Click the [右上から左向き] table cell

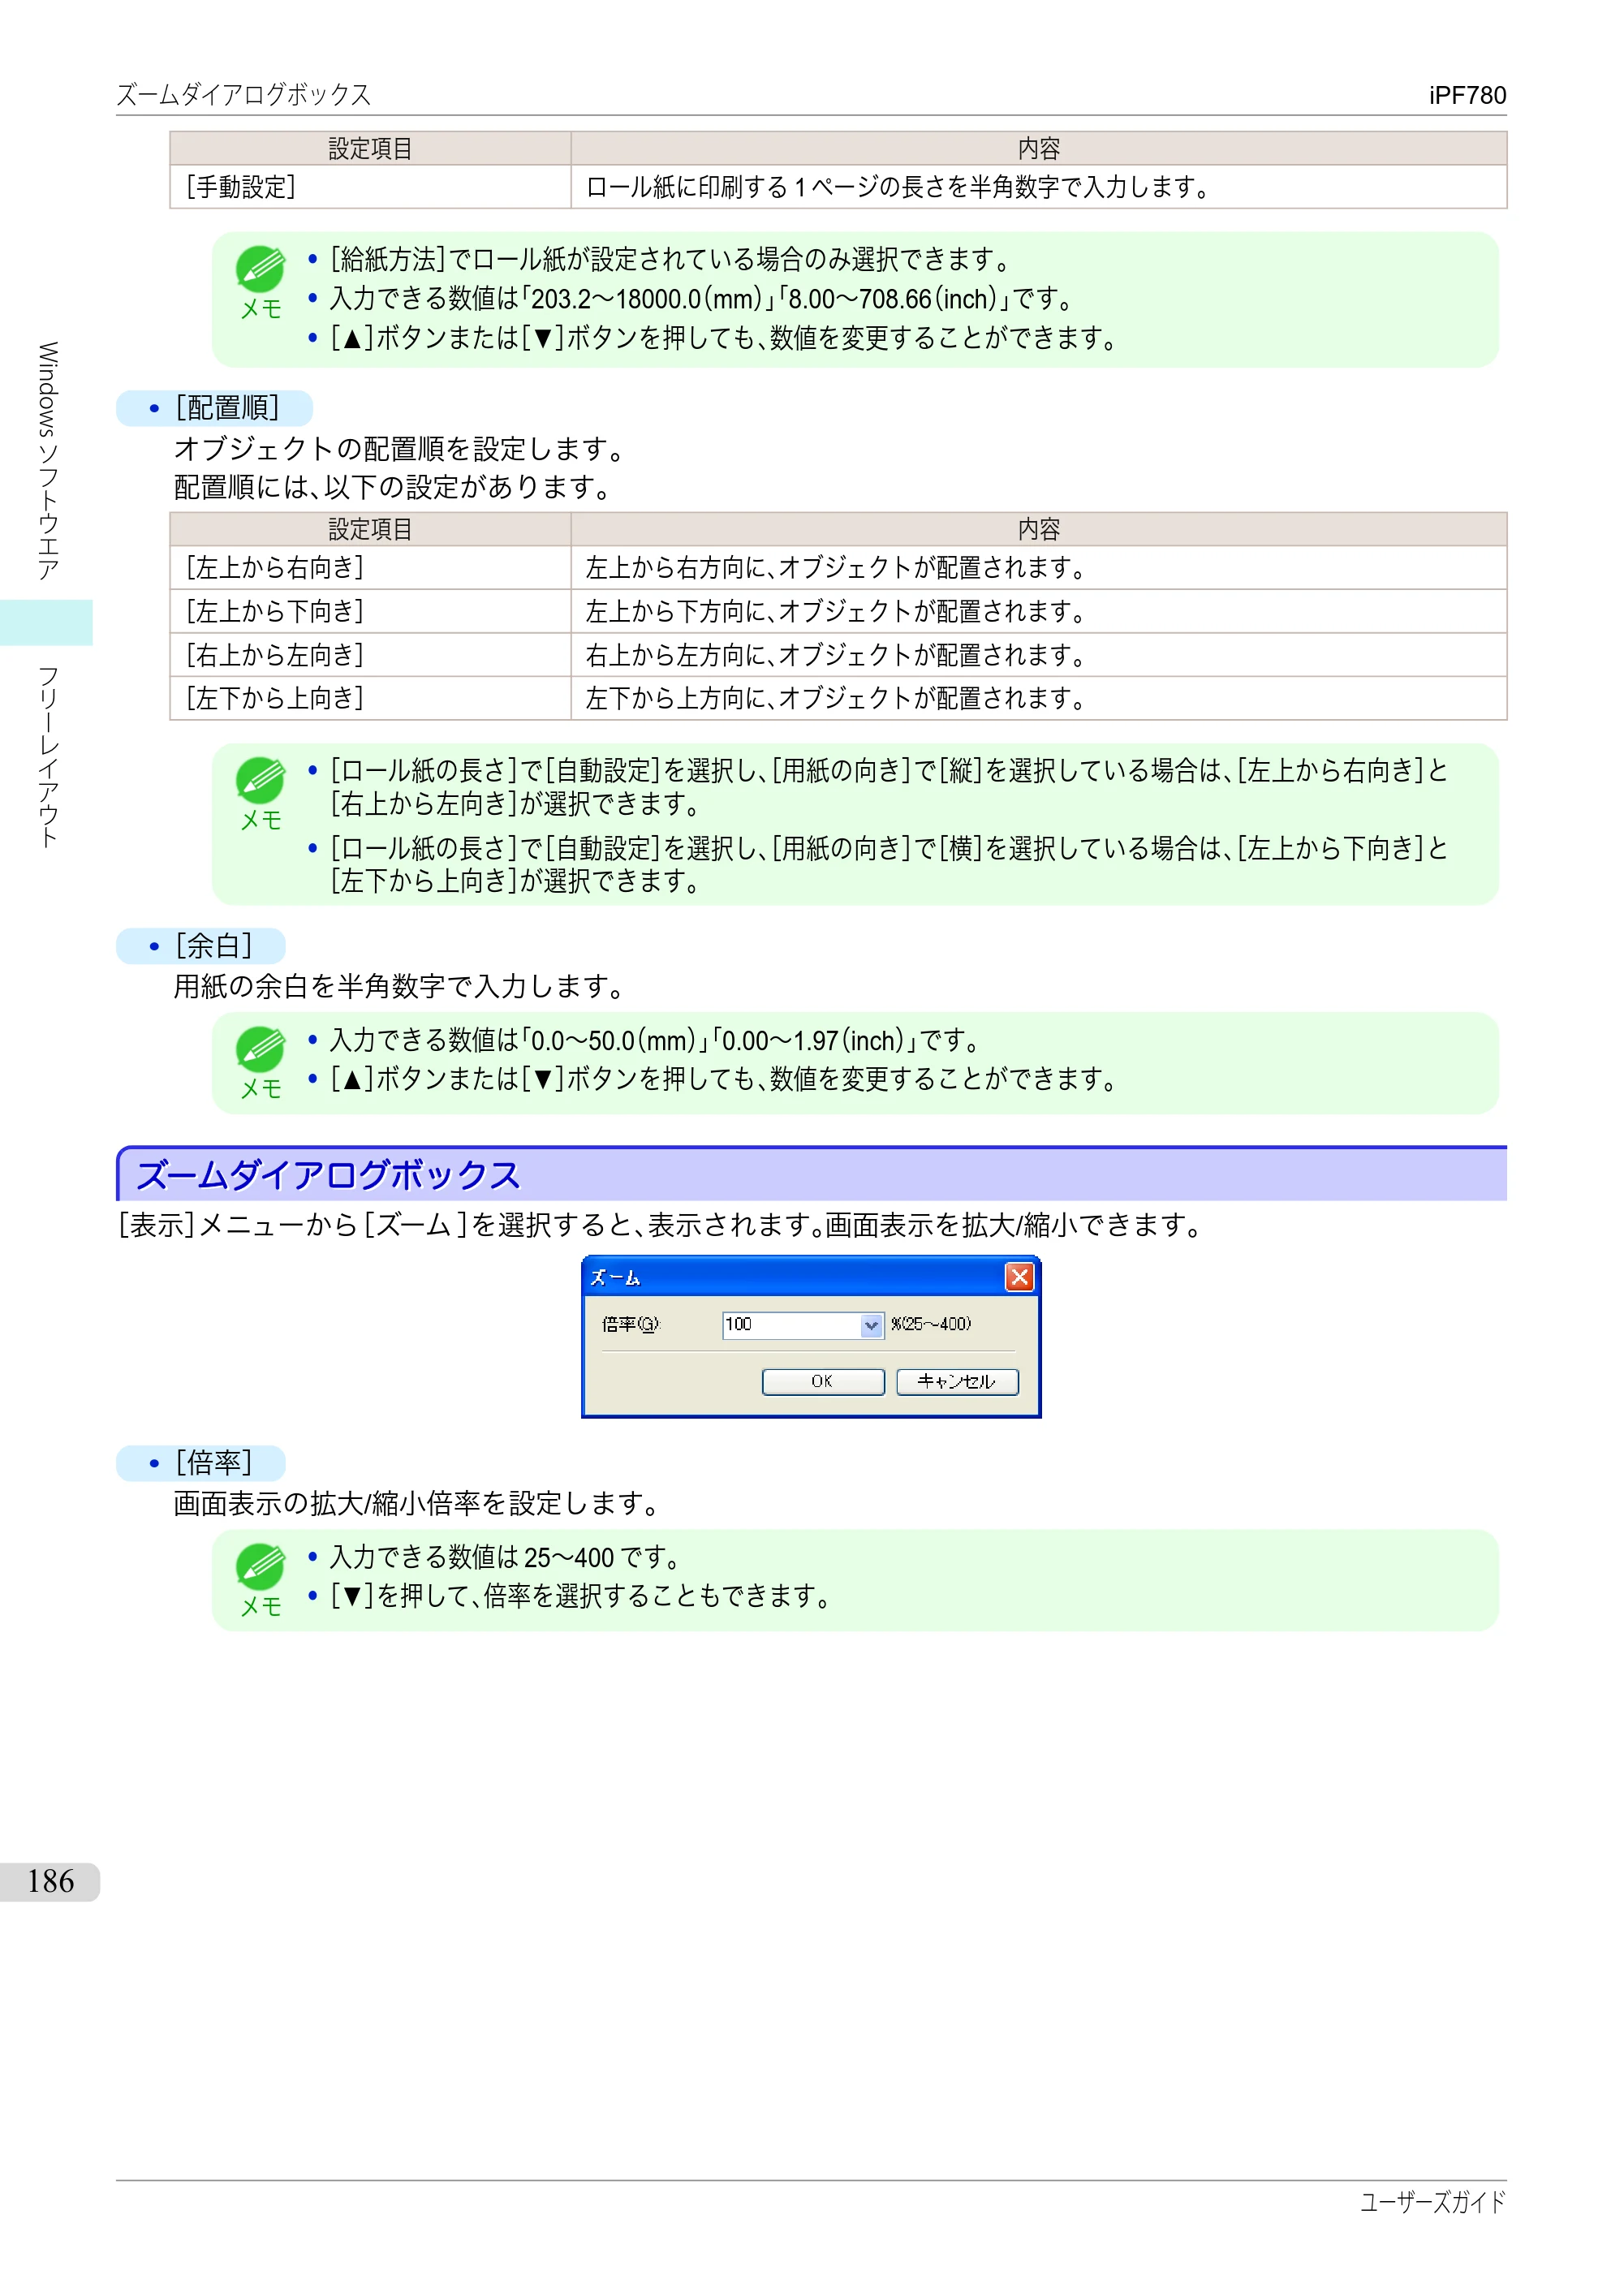point(370,655)
